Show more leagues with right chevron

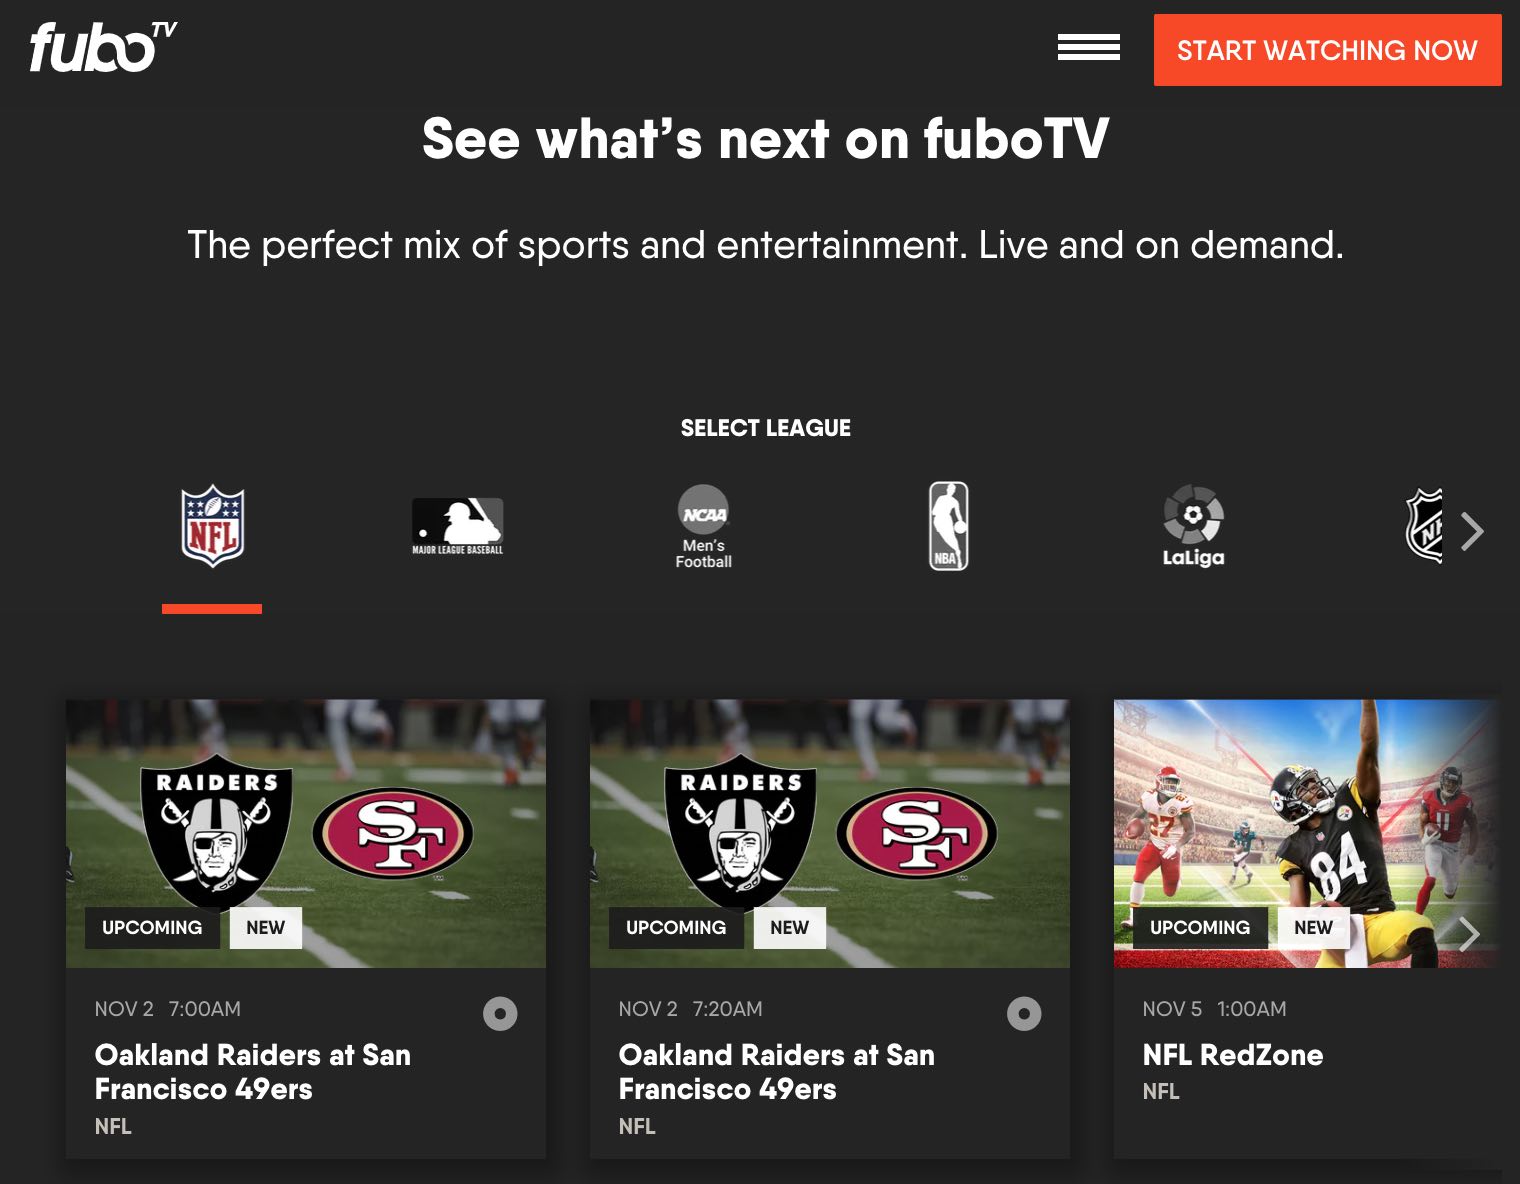pos(1472,532)
